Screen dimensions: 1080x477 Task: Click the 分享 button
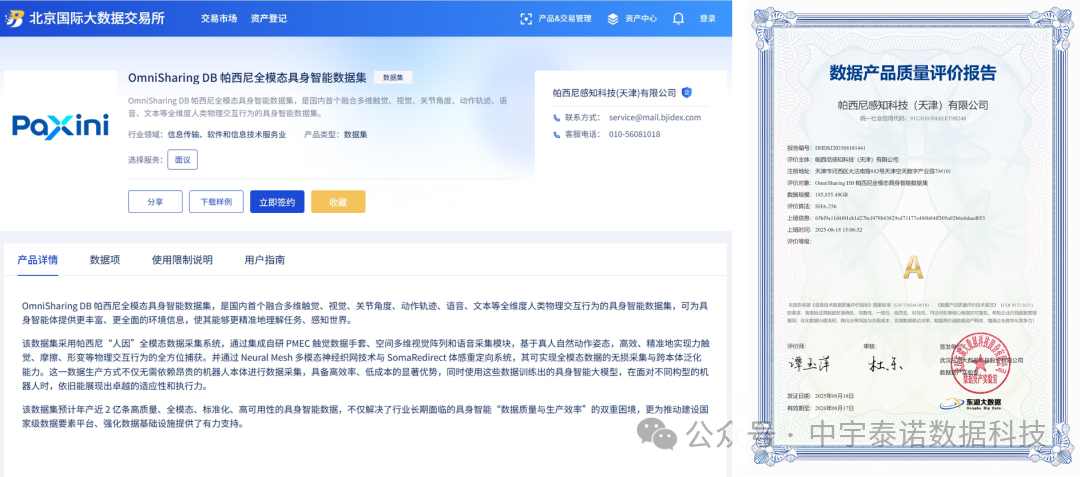click(155, 202)
